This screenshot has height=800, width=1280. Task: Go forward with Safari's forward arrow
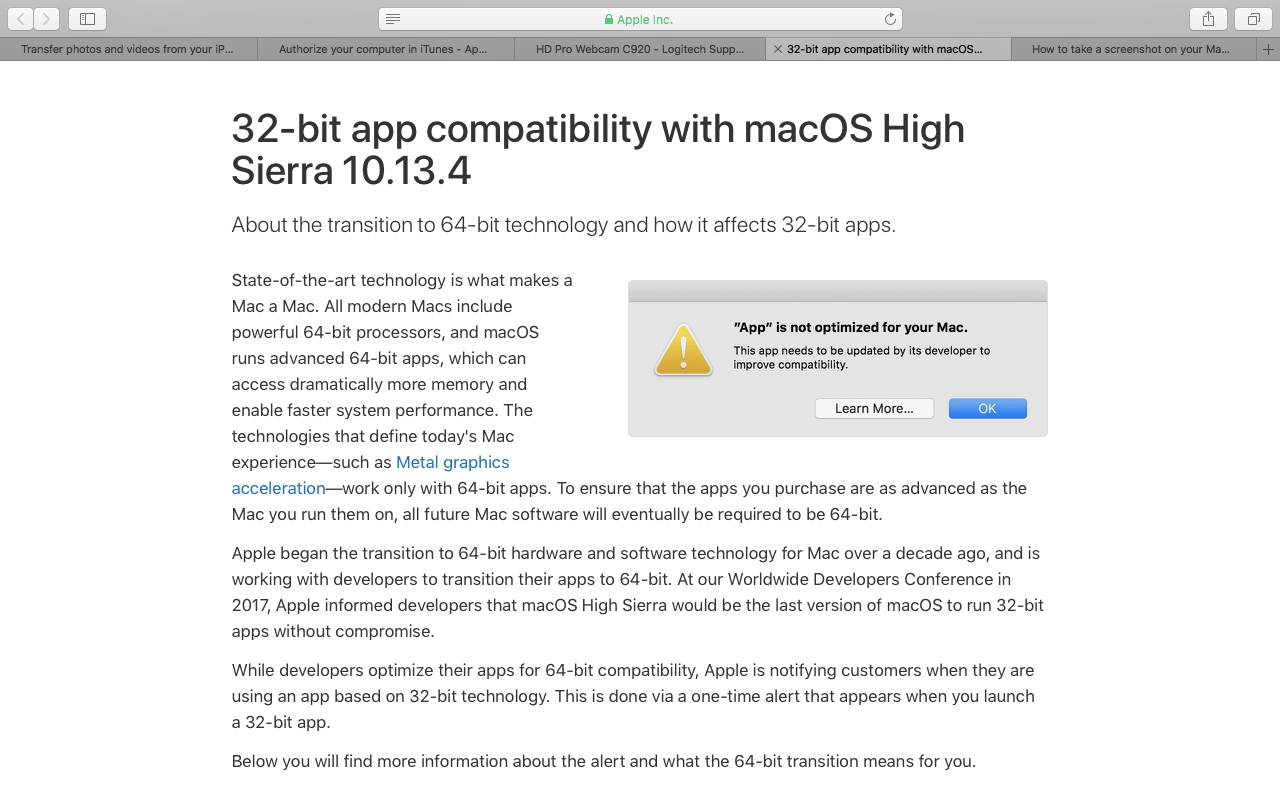pyautogui.click(x=46, y=19)
